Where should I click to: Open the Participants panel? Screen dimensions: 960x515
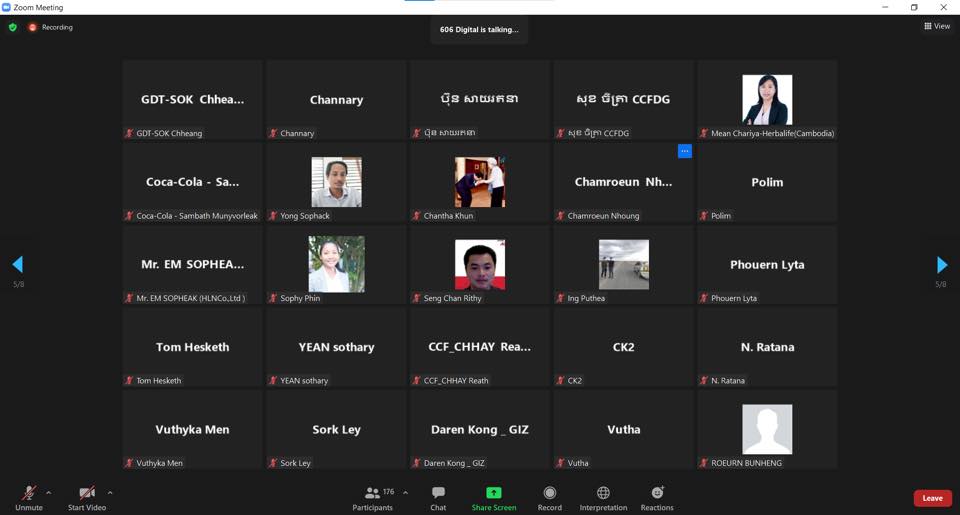coord(374,497)
